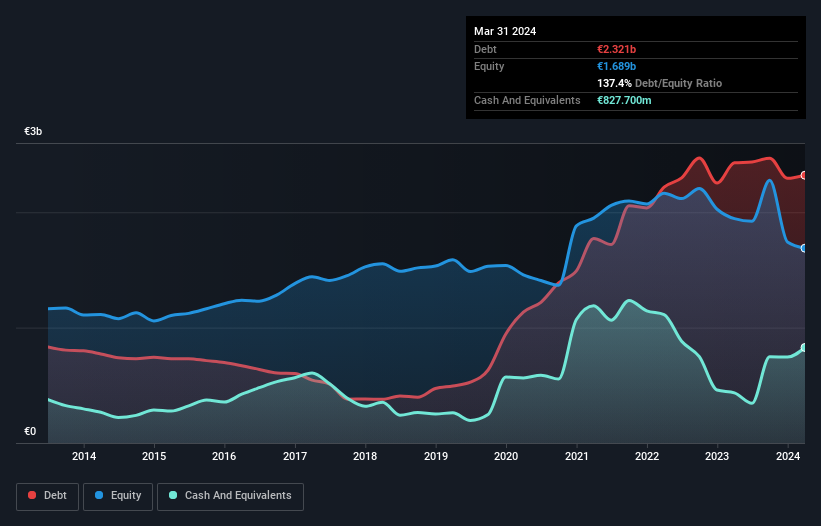Click the Mar 31 2024 tooltip date
The image size is (821, 526).
[505, 31]
